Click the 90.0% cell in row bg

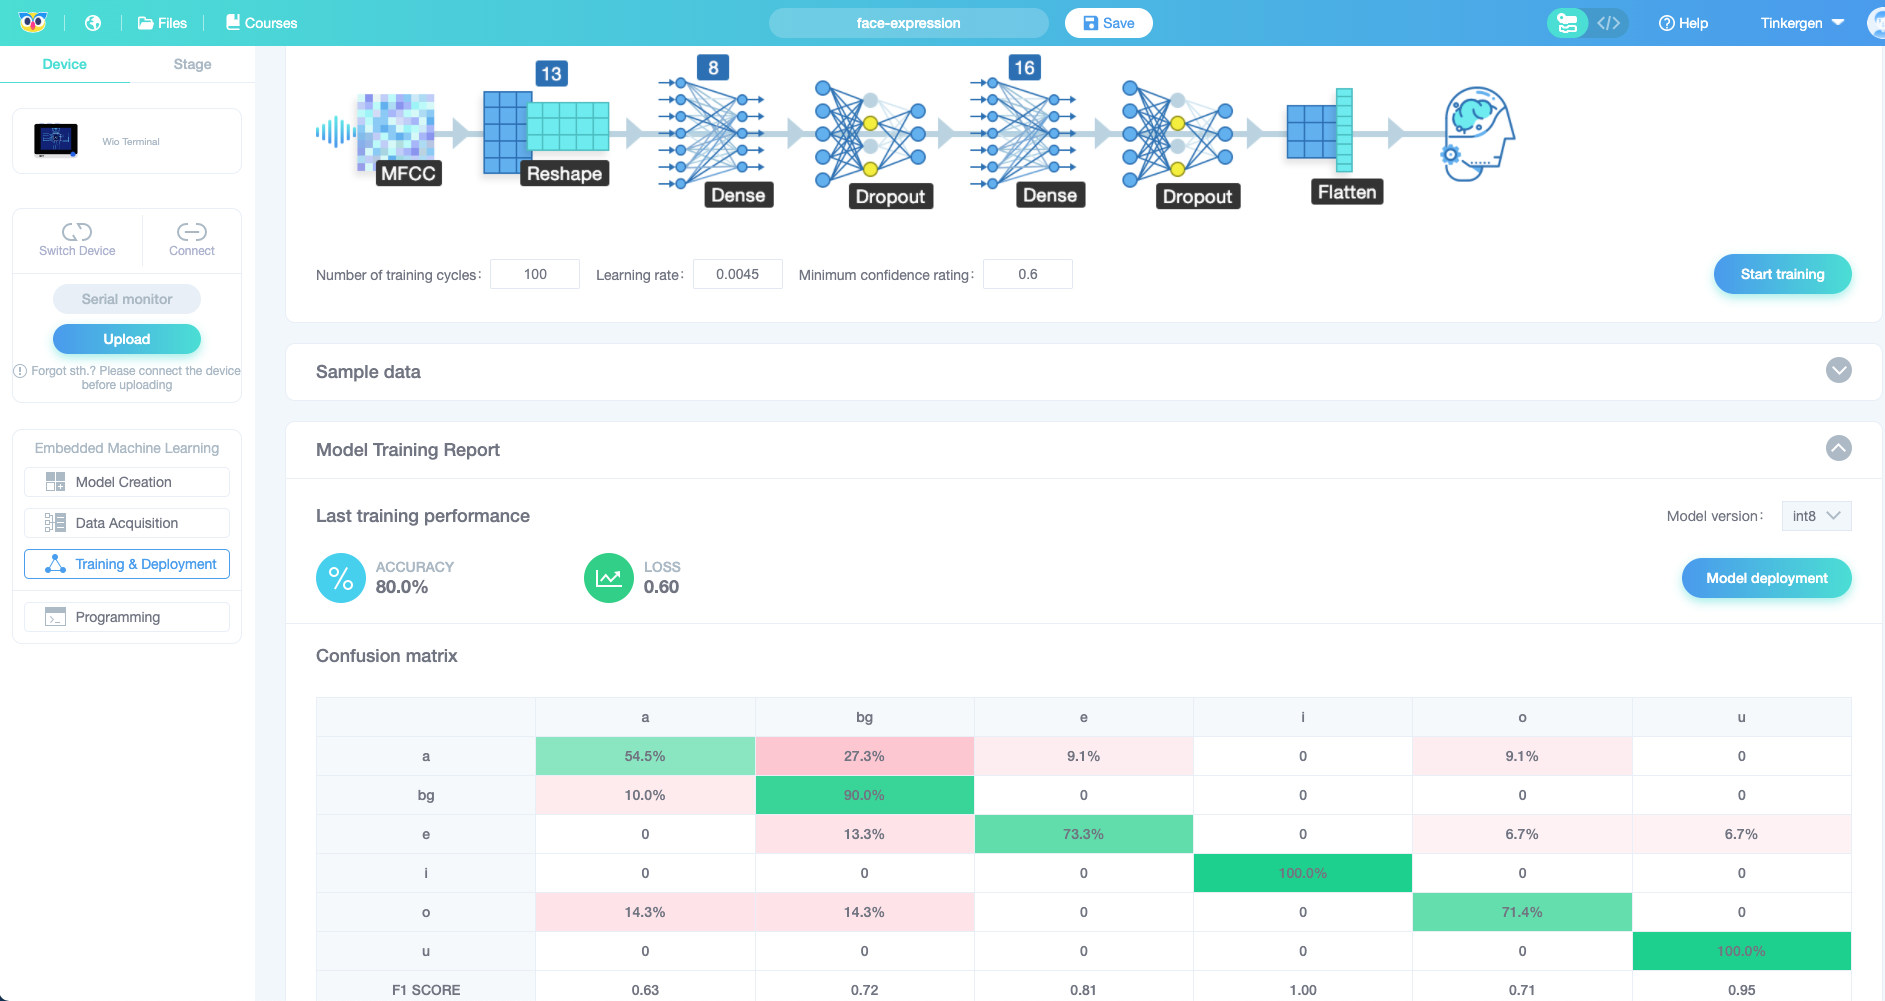864,795
